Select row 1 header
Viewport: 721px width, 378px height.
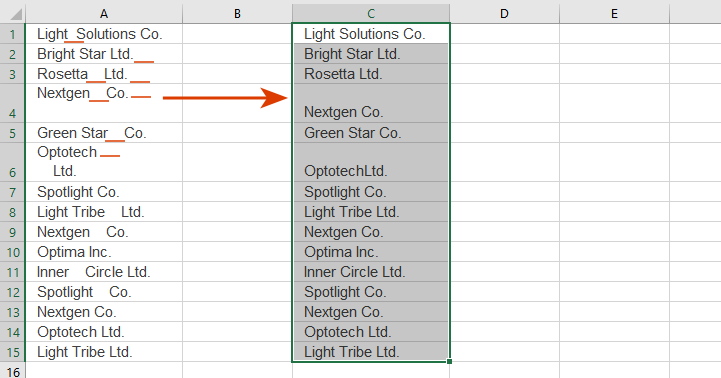pos(12,34)
